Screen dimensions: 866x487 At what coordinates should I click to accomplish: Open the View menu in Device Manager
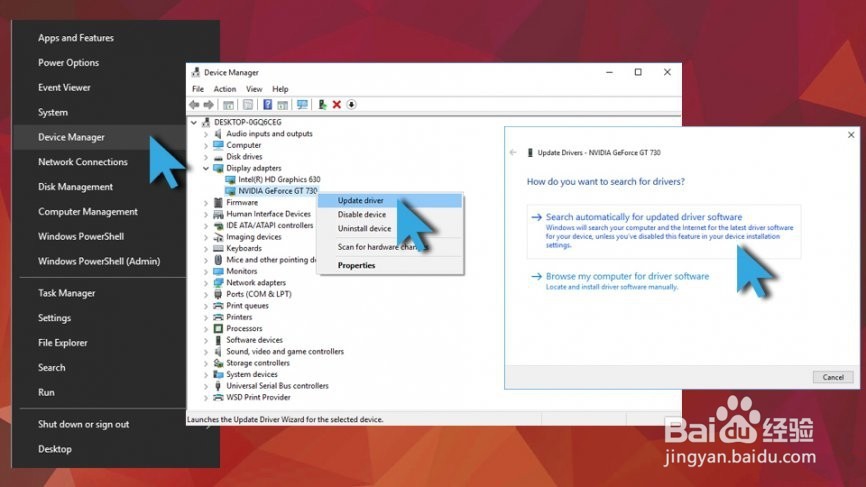coord(254,89)
